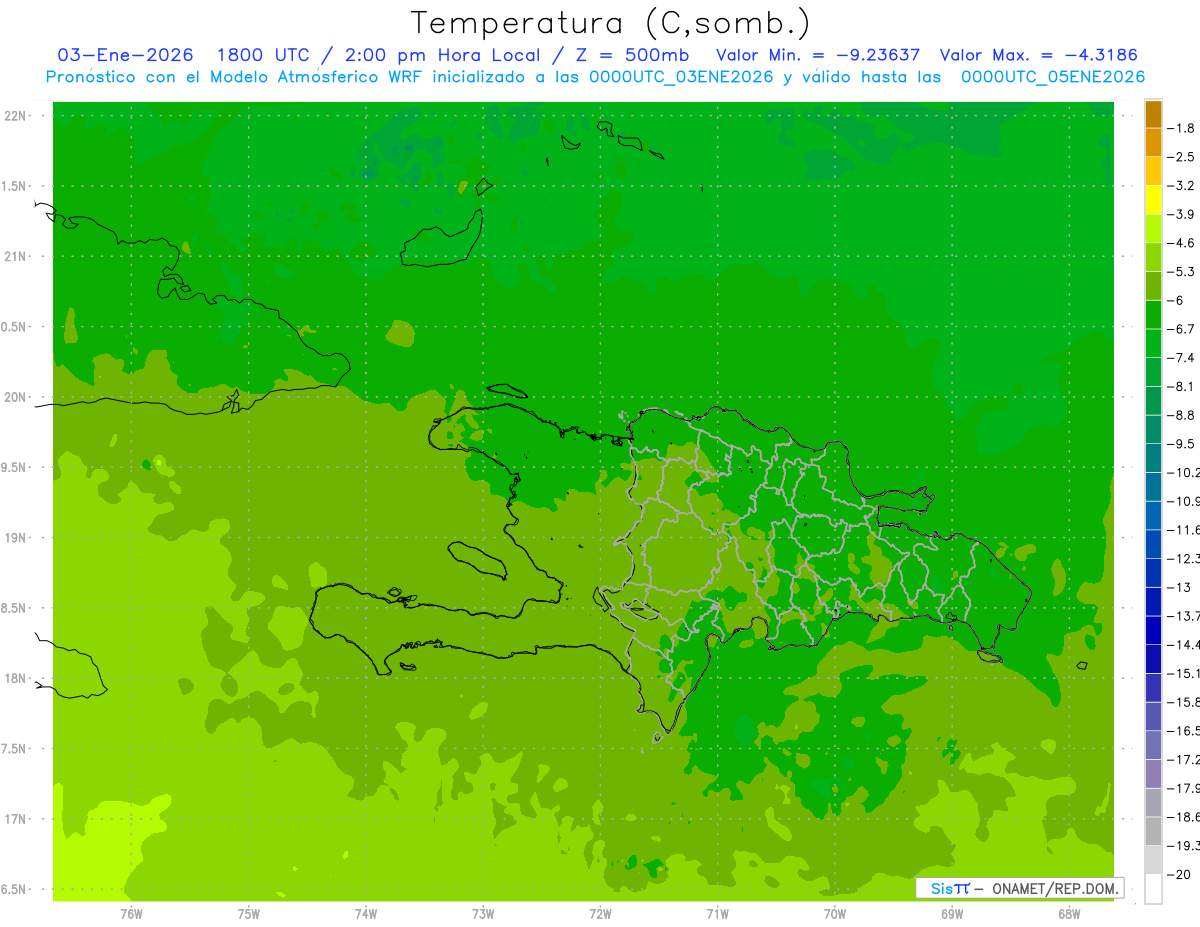
Task: Click the '-5.3' colorbar label
Action: pyautogui.click(x=1182, y=271)
